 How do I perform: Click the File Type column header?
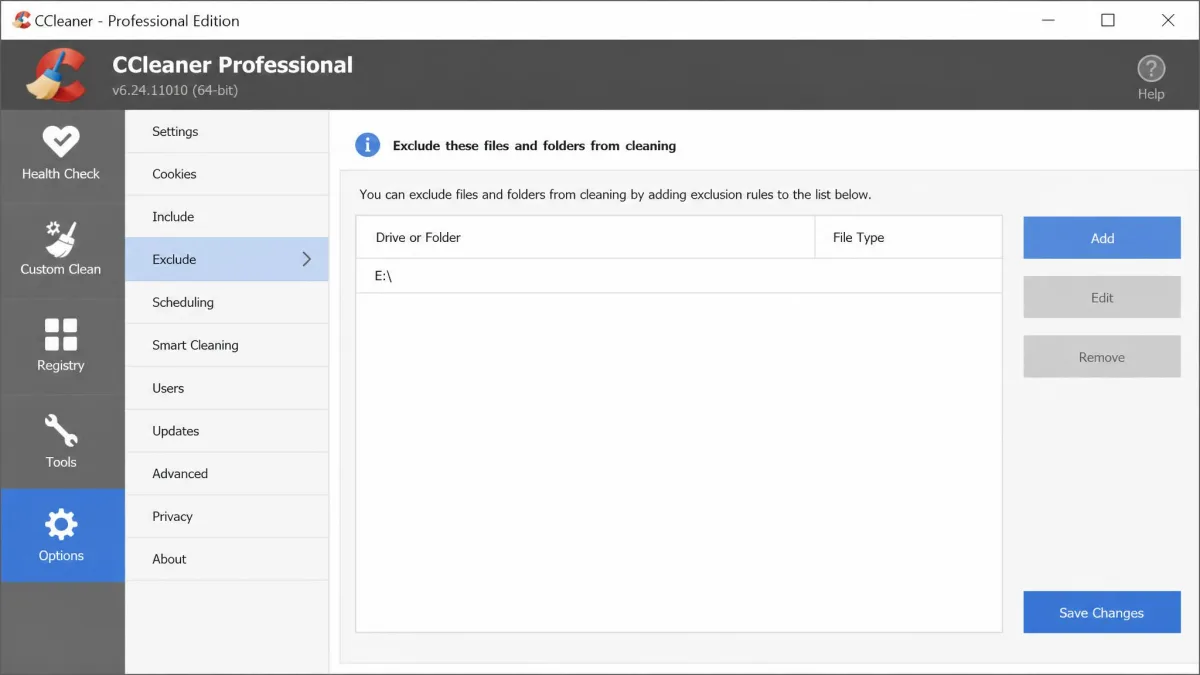click(909, 237)
